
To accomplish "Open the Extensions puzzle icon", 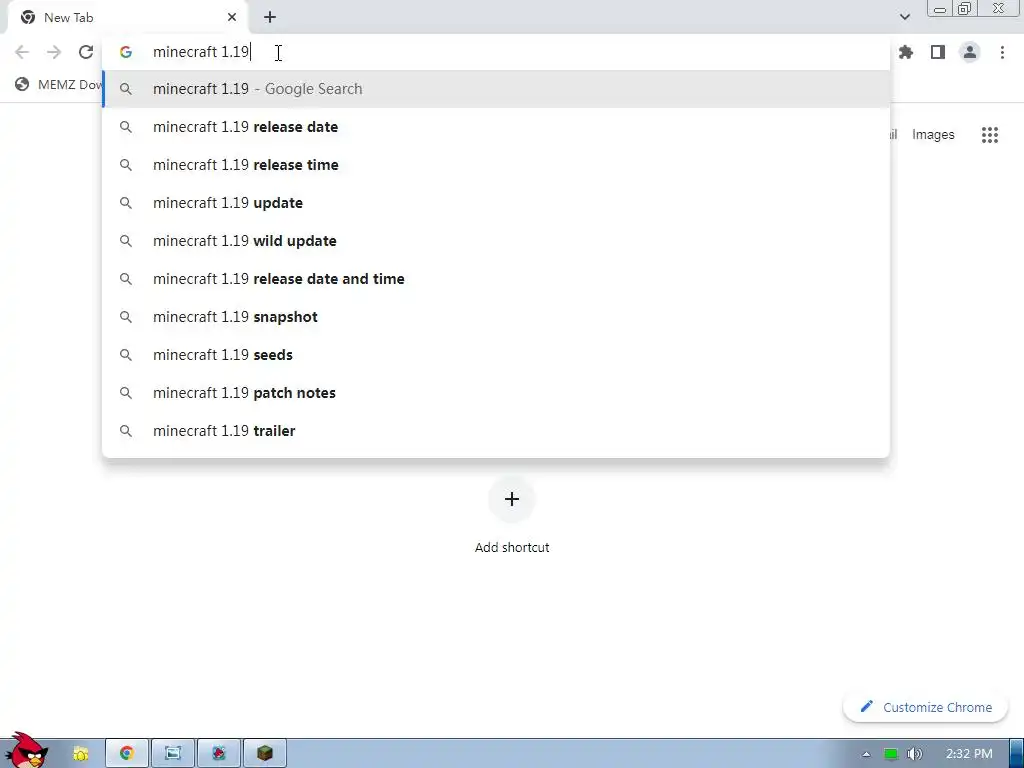I will point(906,52).
